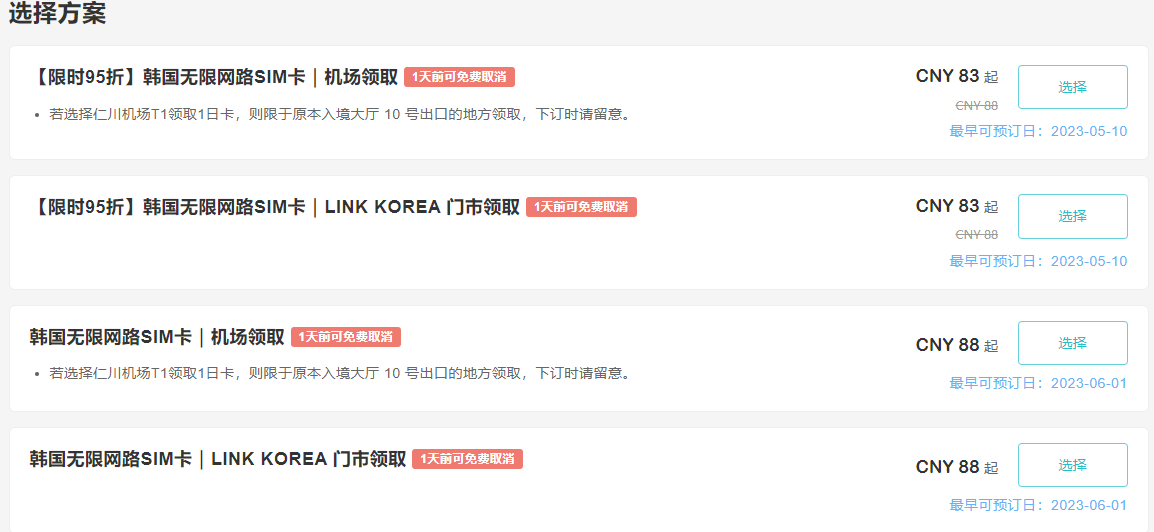
Task: Click 最早可预订日 2023-05-10 on the 限时95折 机场领取 plan
Action: coord(1038,131)
